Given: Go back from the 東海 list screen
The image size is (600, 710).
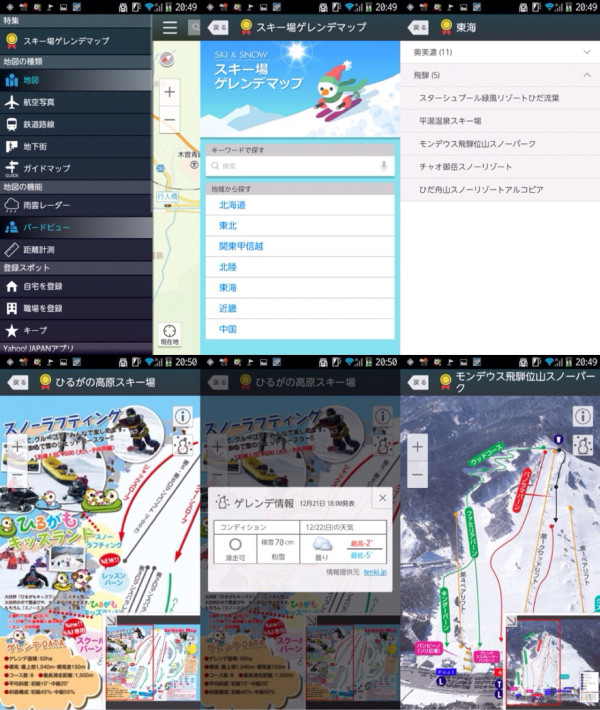Looking at the screenshot, I should coord(418,27).
